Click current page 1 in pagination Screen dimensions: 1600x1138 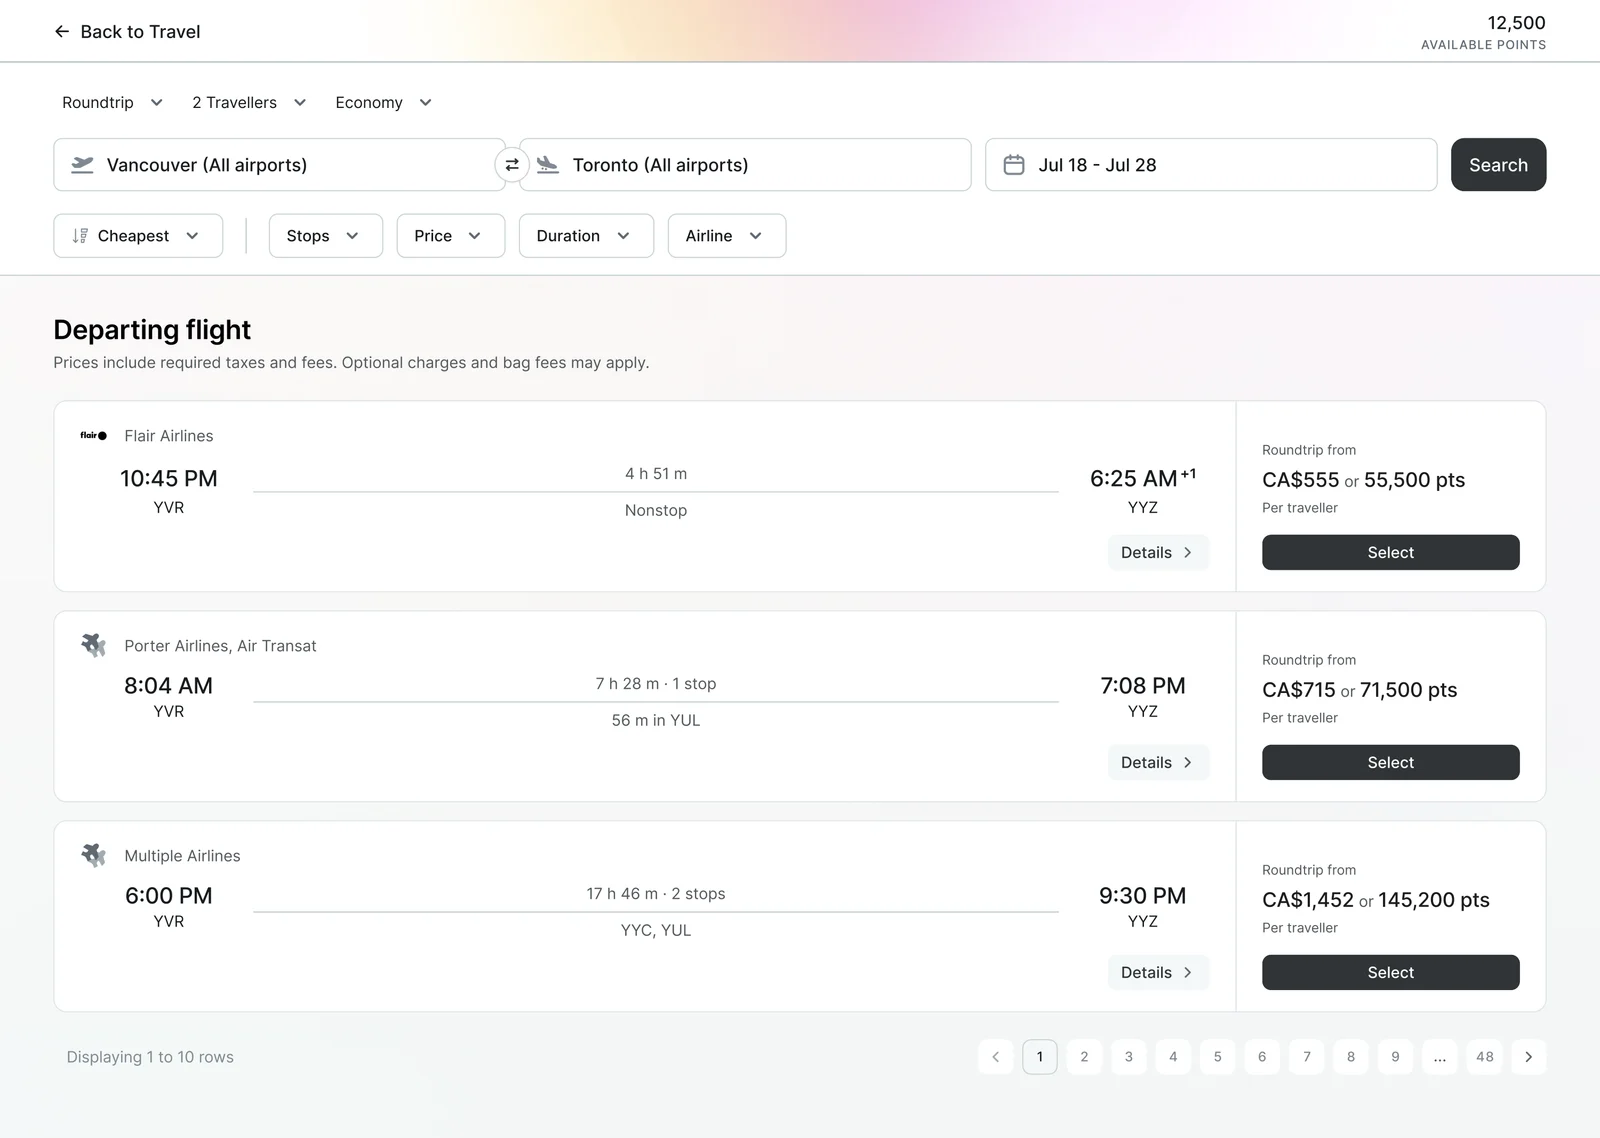[x=1040, y=1057]
